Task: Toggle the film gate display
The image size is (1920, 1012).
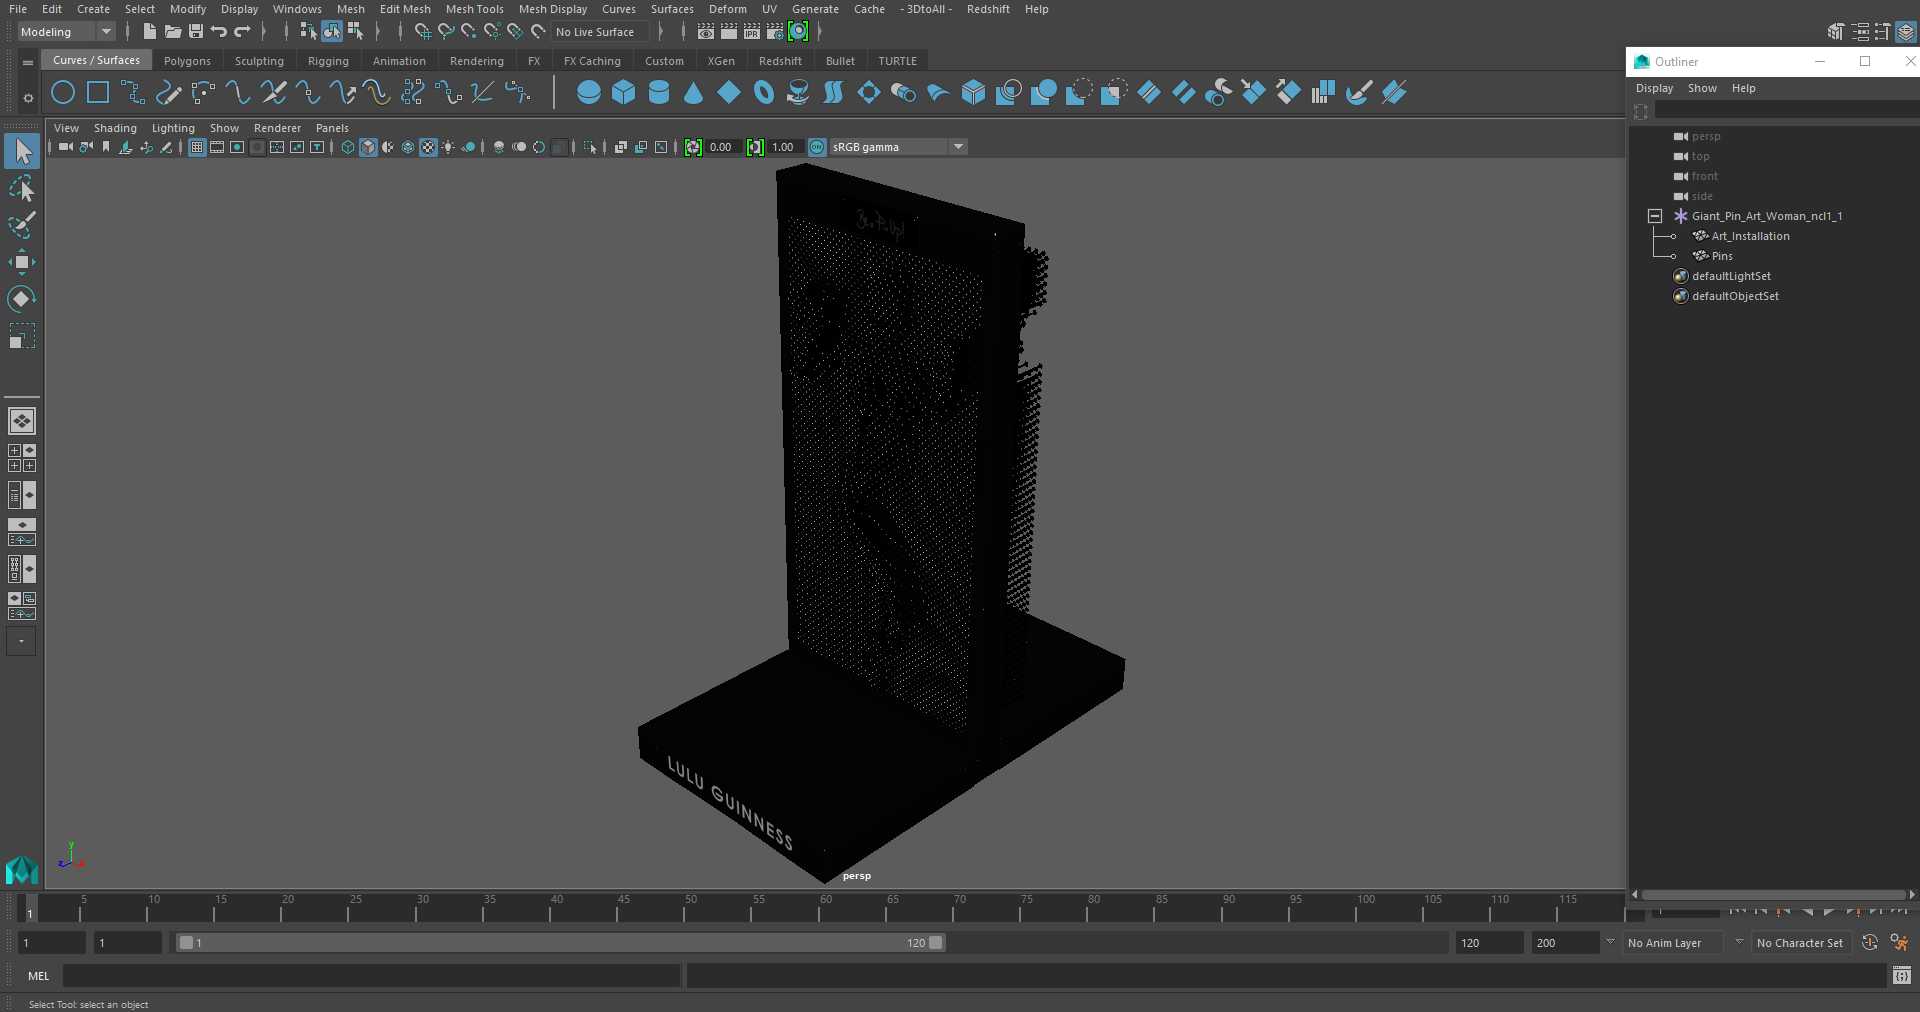Action: pyautogui.click(x=217, y=147)
